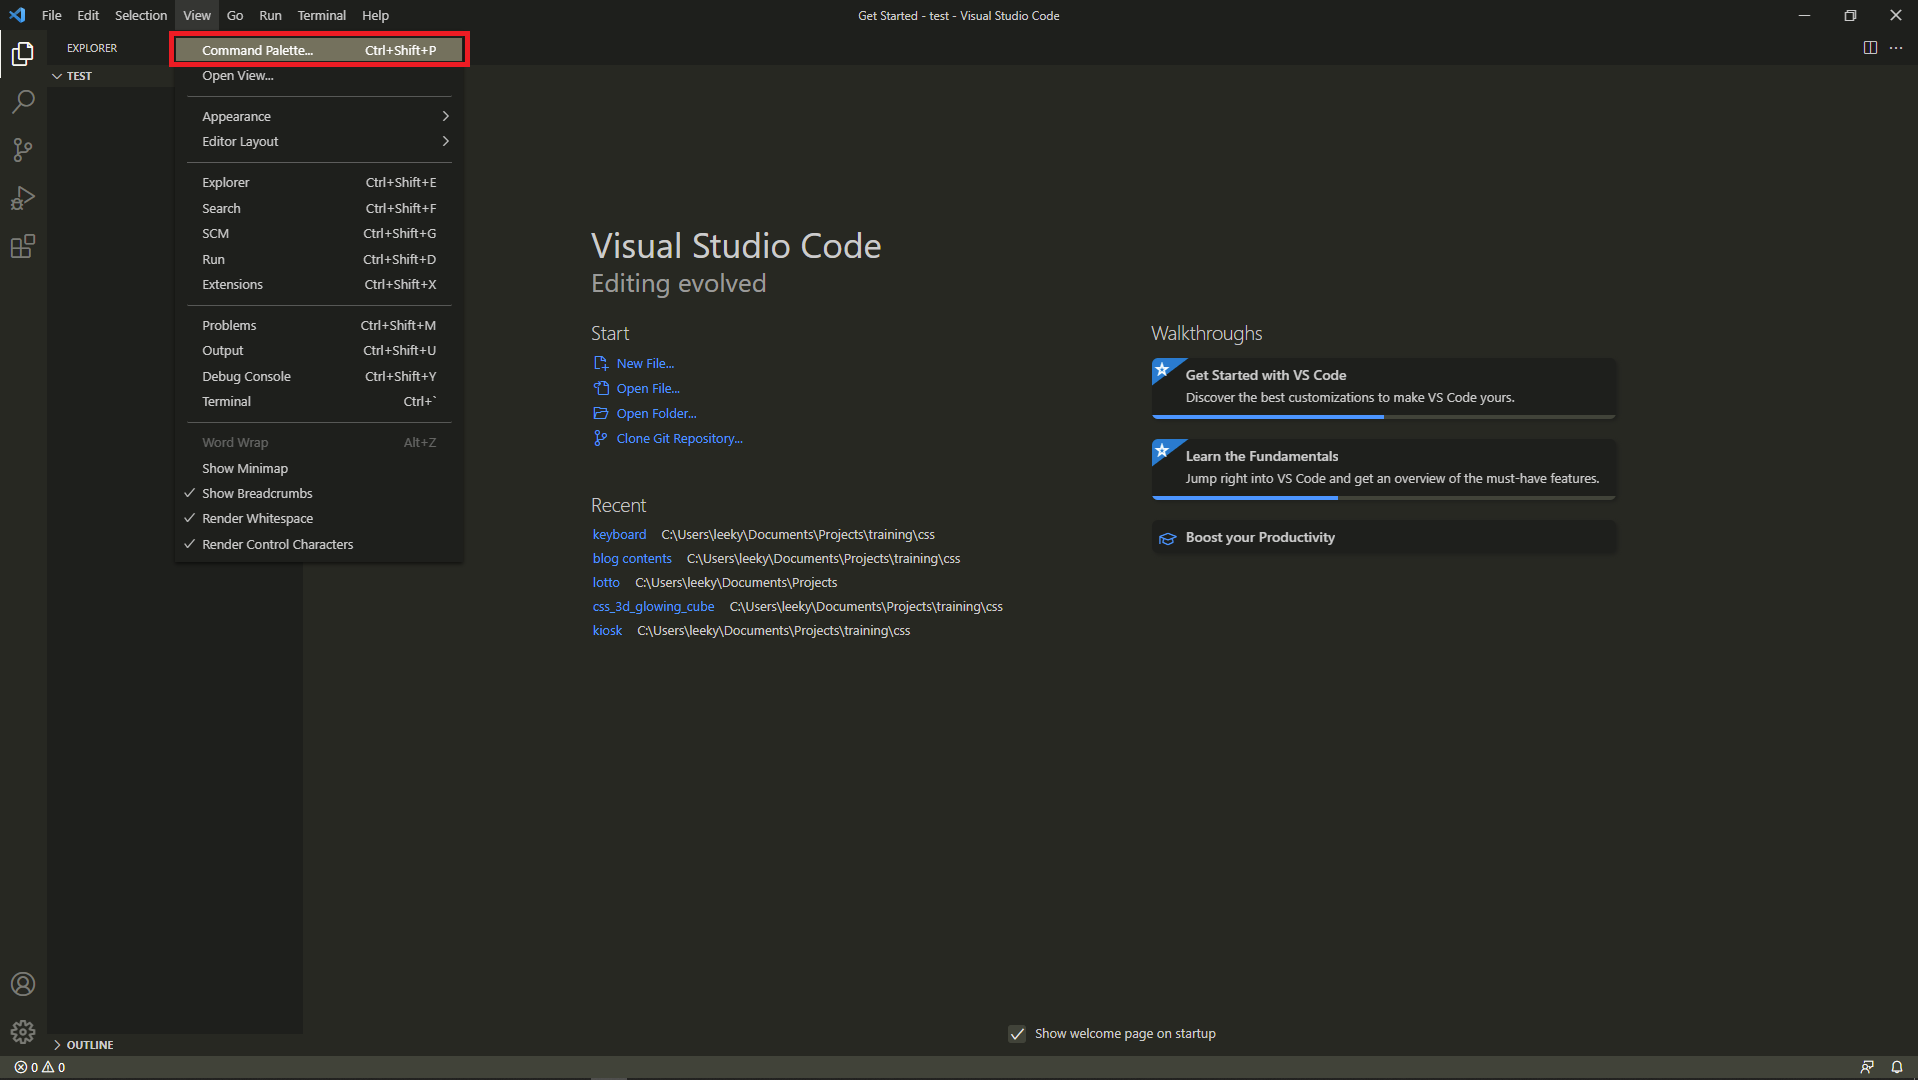Open recent project keyboard
Screen dimensions: 1918x1080
619,534
